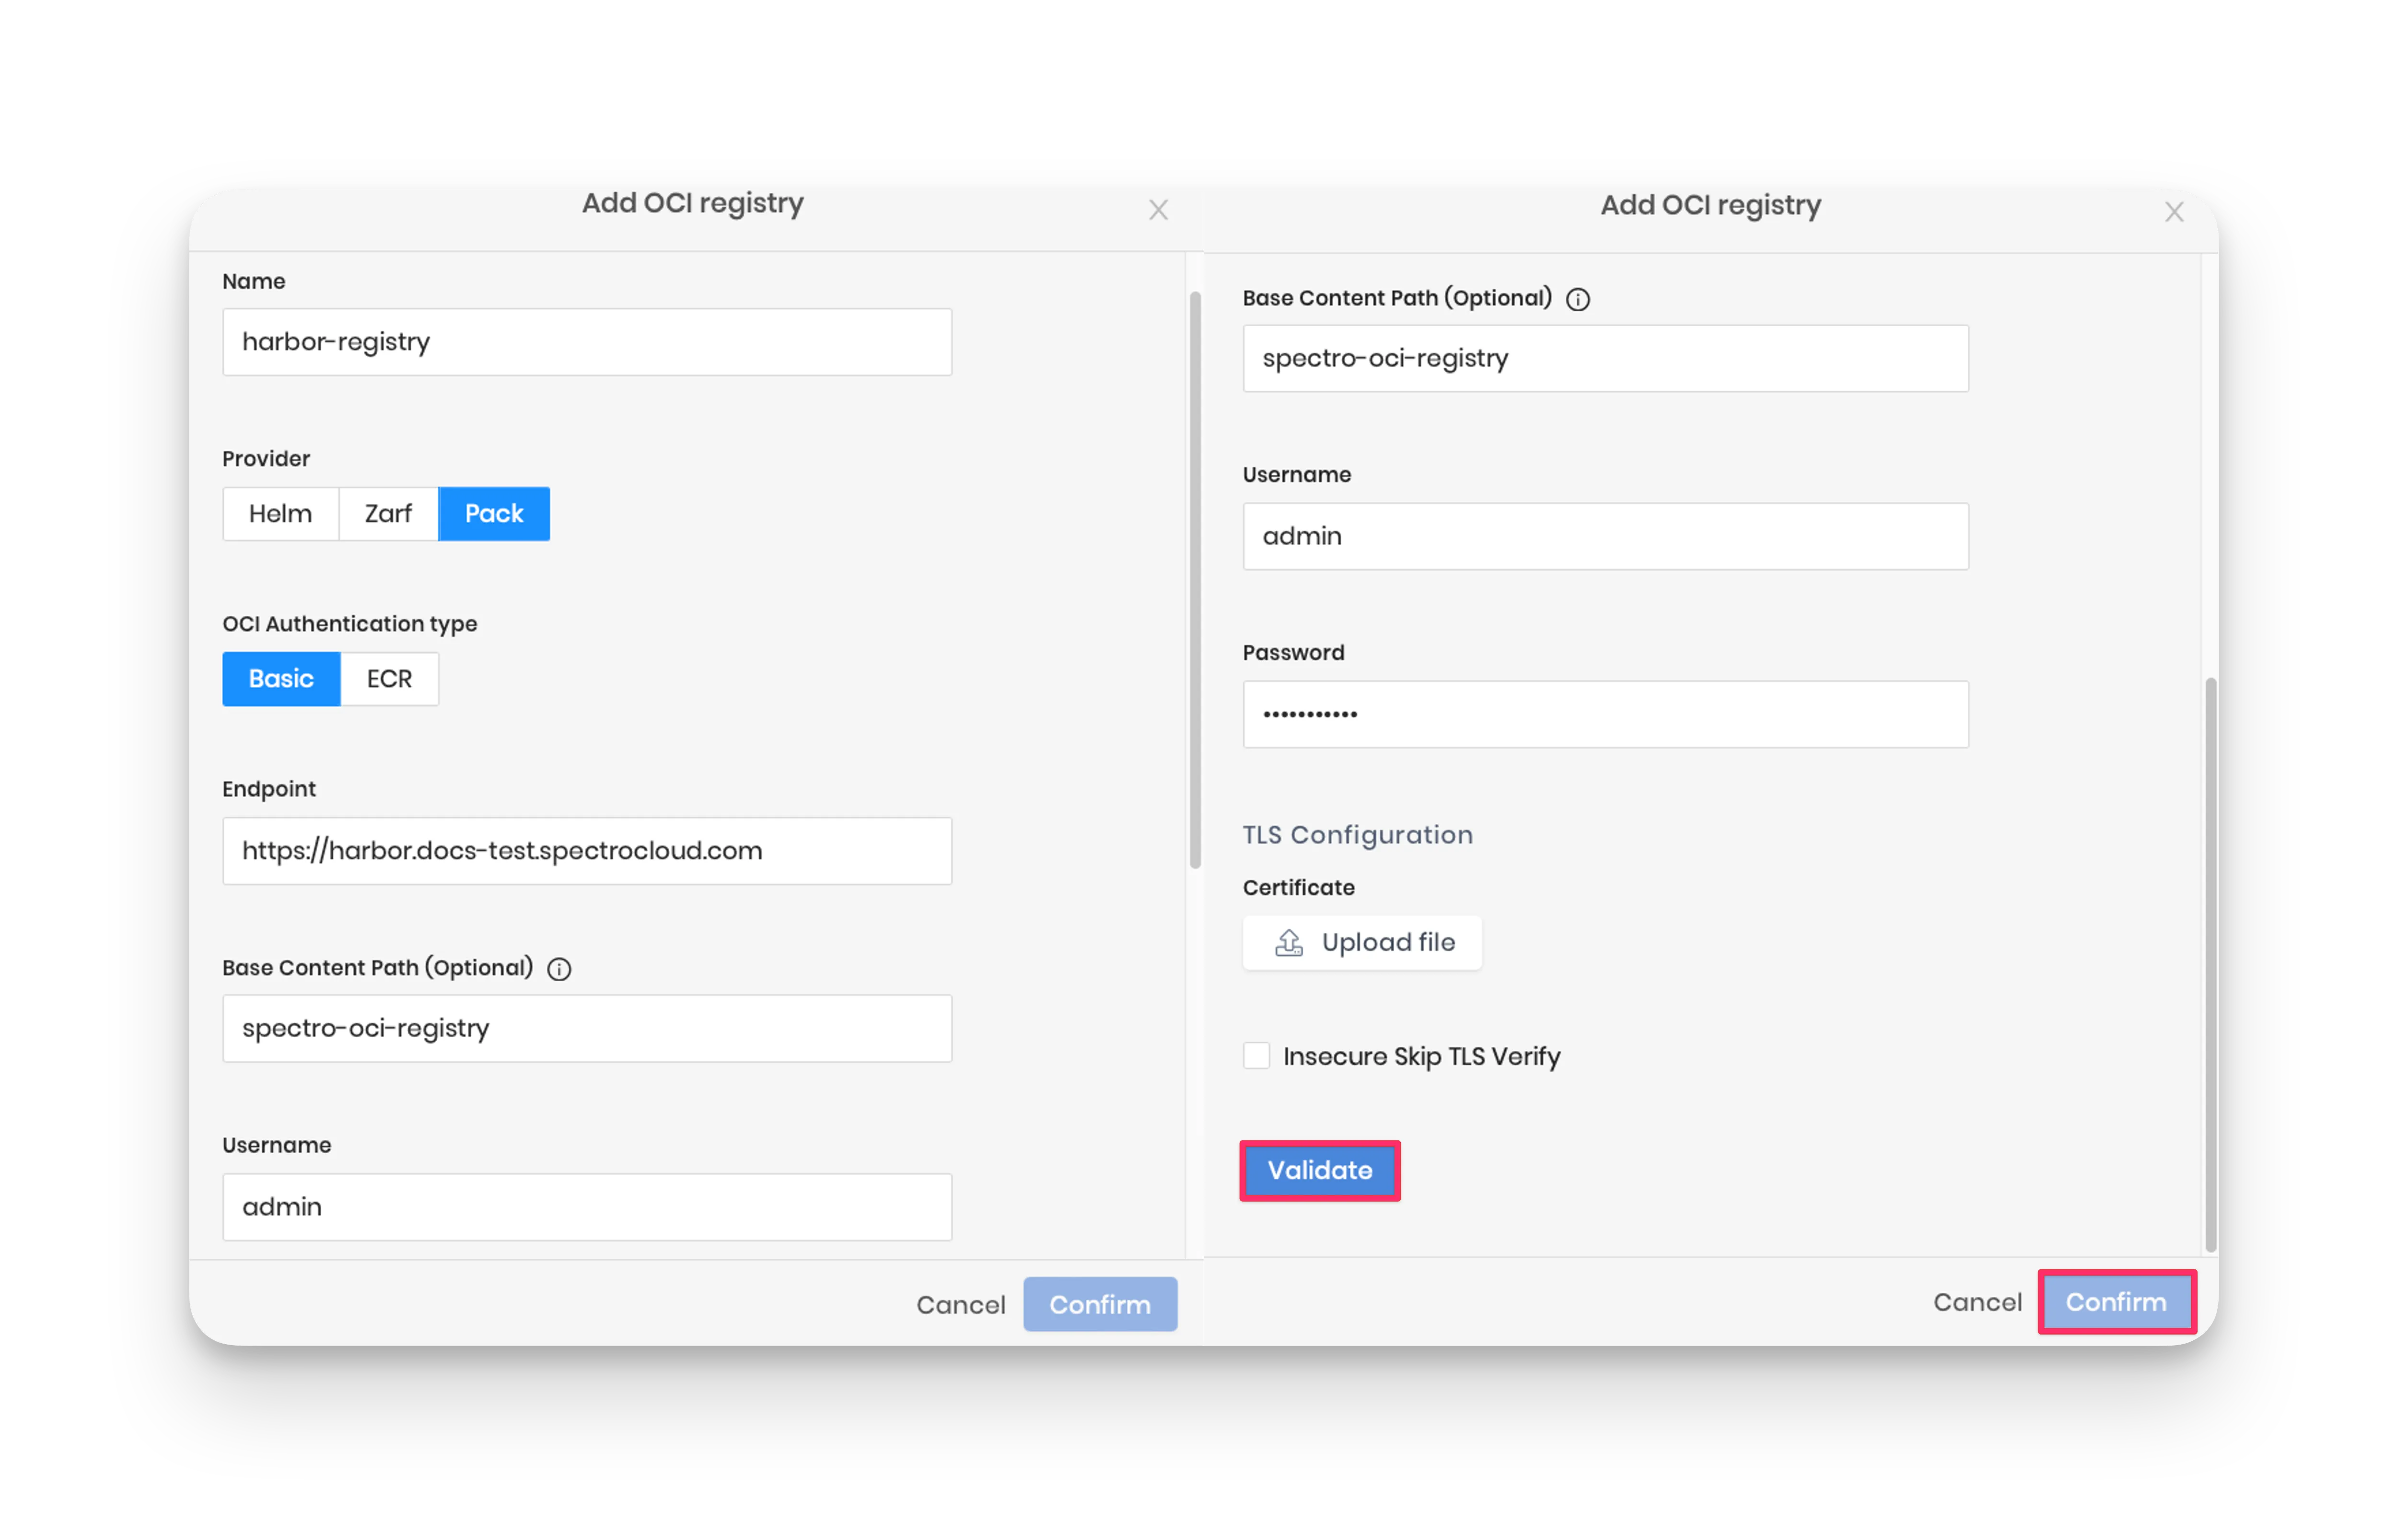The height and width of the screenshot is (1535, 2408).
Task: Click the left dialog's vertical scrollbar
Action: [1195, 580]
